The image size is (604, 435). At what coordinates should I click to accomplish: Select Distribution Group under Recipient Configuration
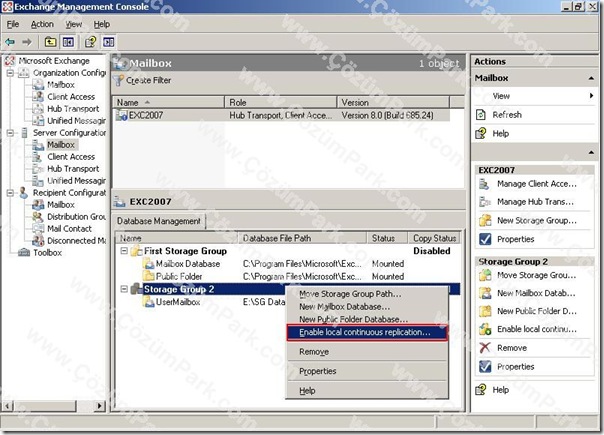point(76,217)
